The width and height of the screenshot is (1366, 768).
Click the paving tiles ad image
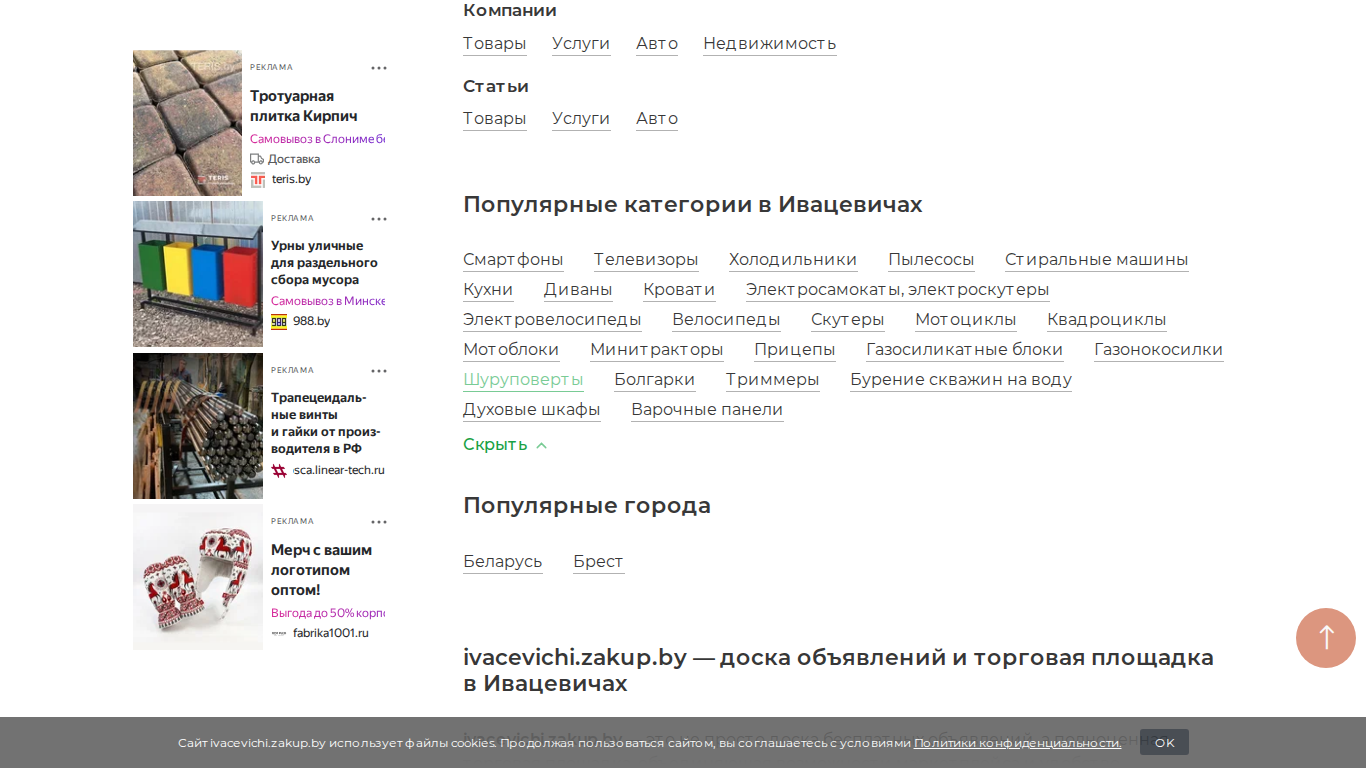[188, 123]
